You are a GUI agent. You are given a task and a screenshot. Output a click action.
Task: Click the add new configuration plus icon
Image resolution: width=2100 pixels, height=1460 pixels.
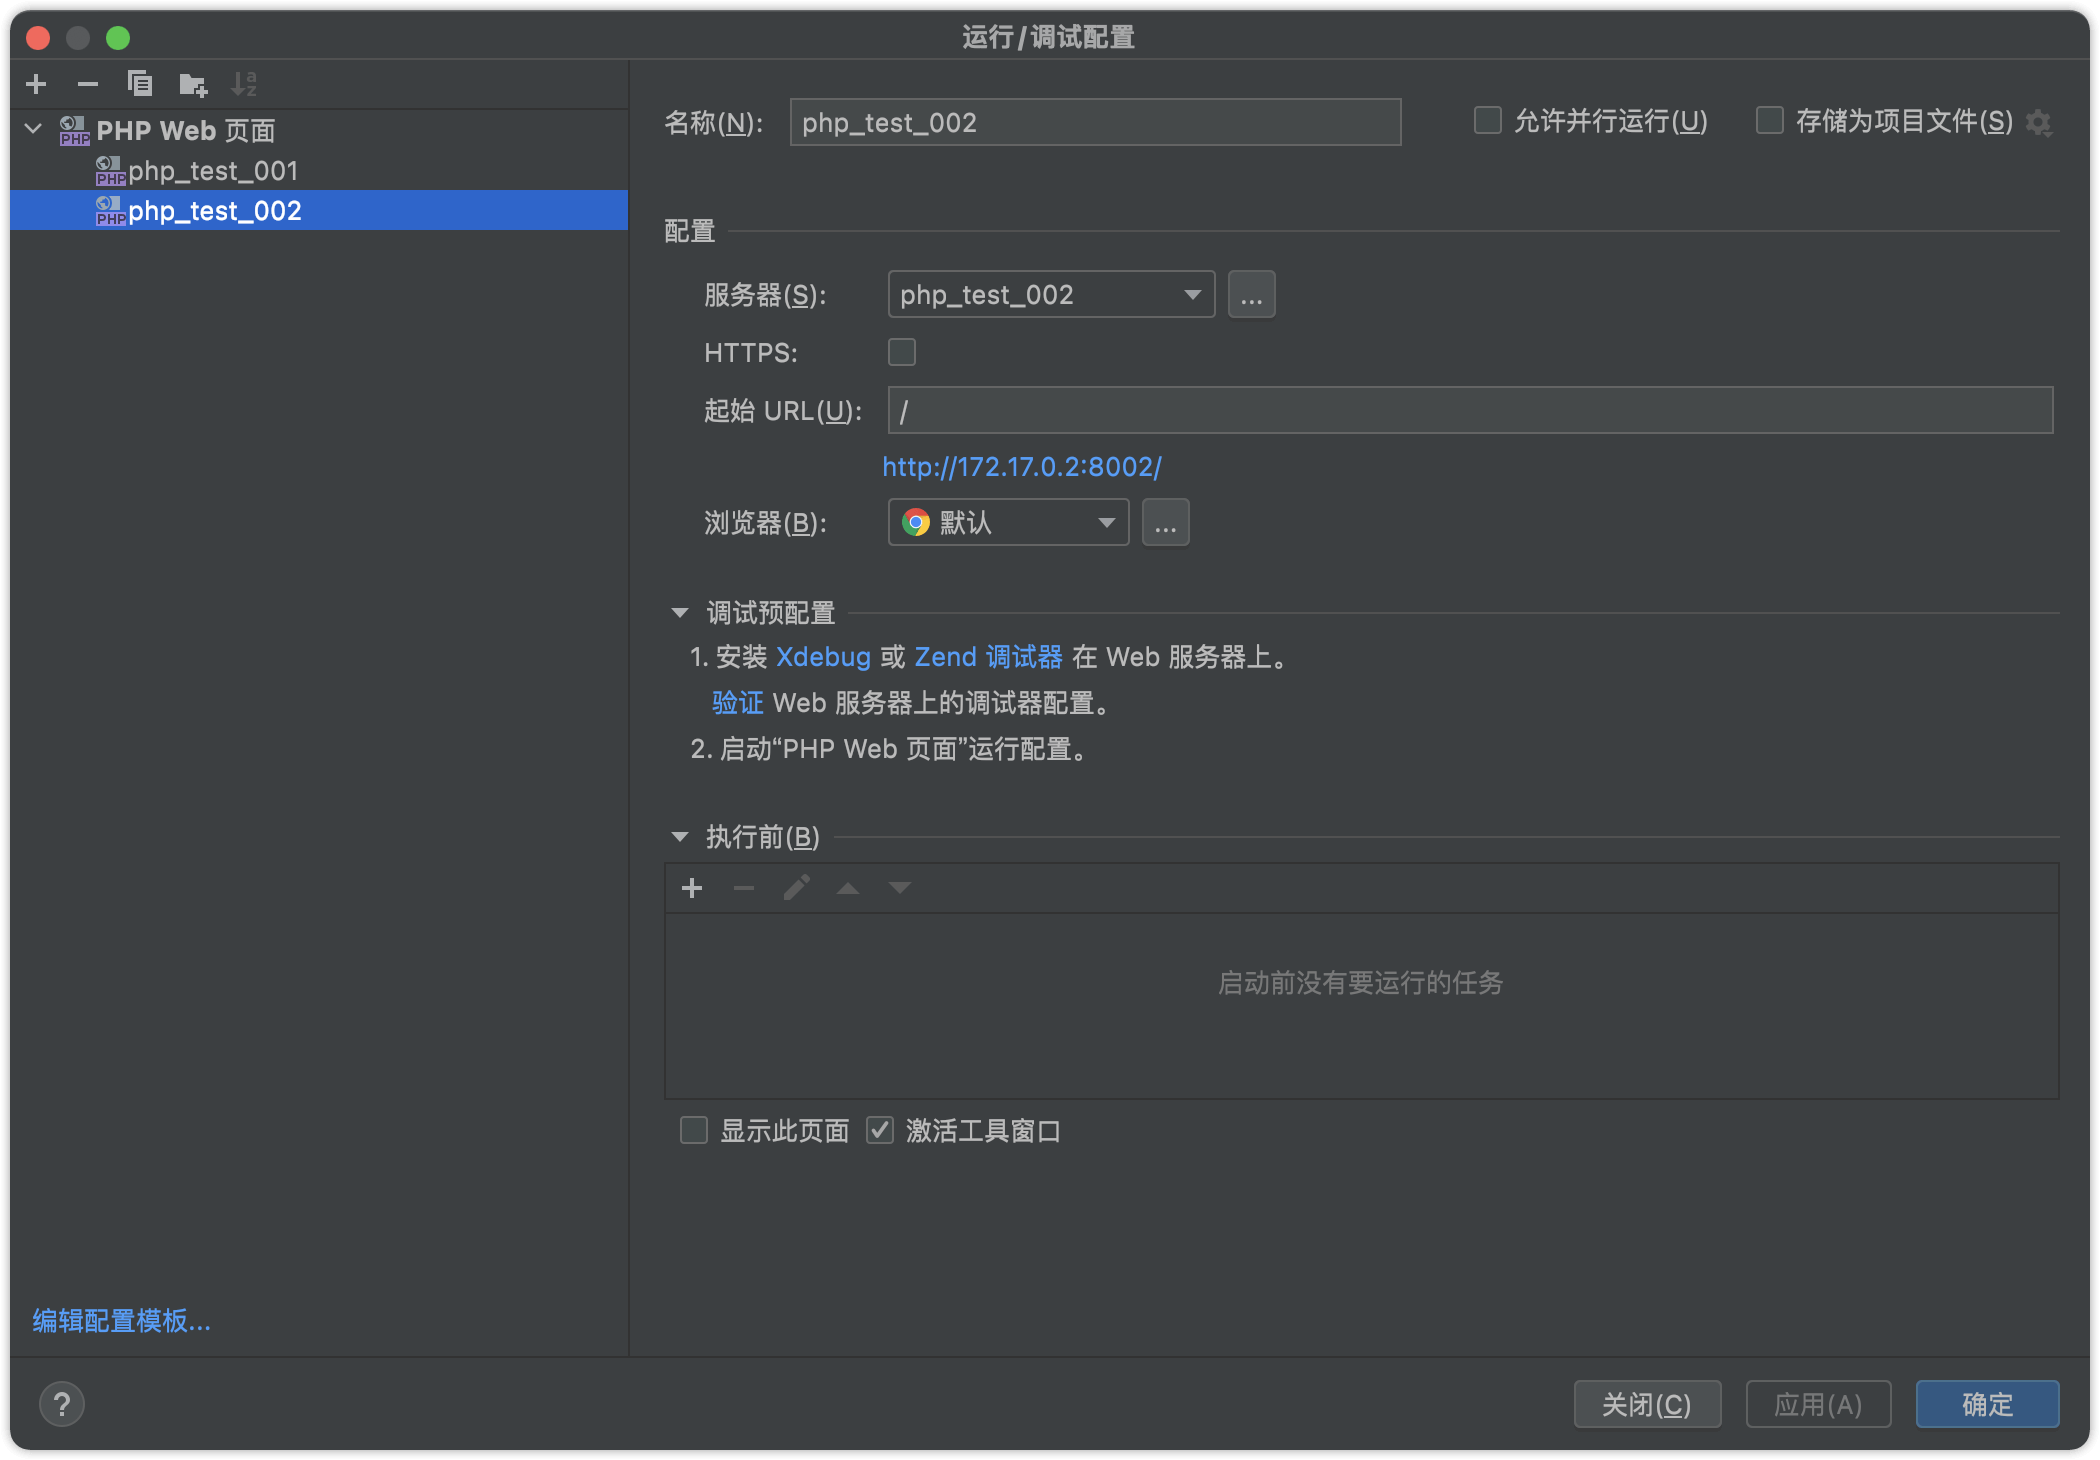[36, 84]
